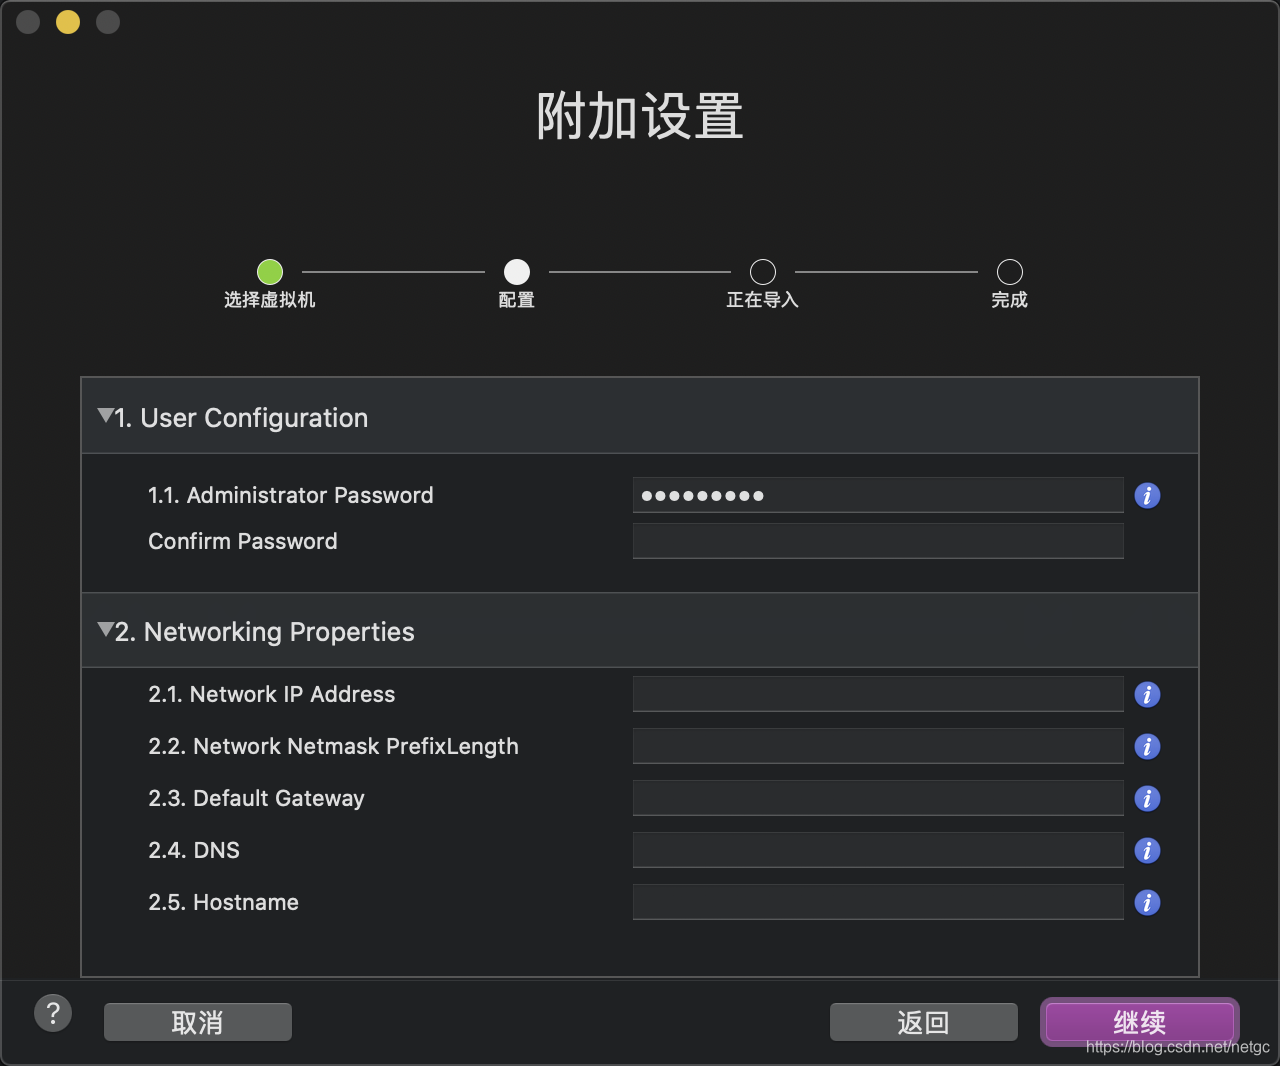Screen dimensions: 1280x1066
Task: Click the 'Confirm Password' label
Action: [243, 541]
